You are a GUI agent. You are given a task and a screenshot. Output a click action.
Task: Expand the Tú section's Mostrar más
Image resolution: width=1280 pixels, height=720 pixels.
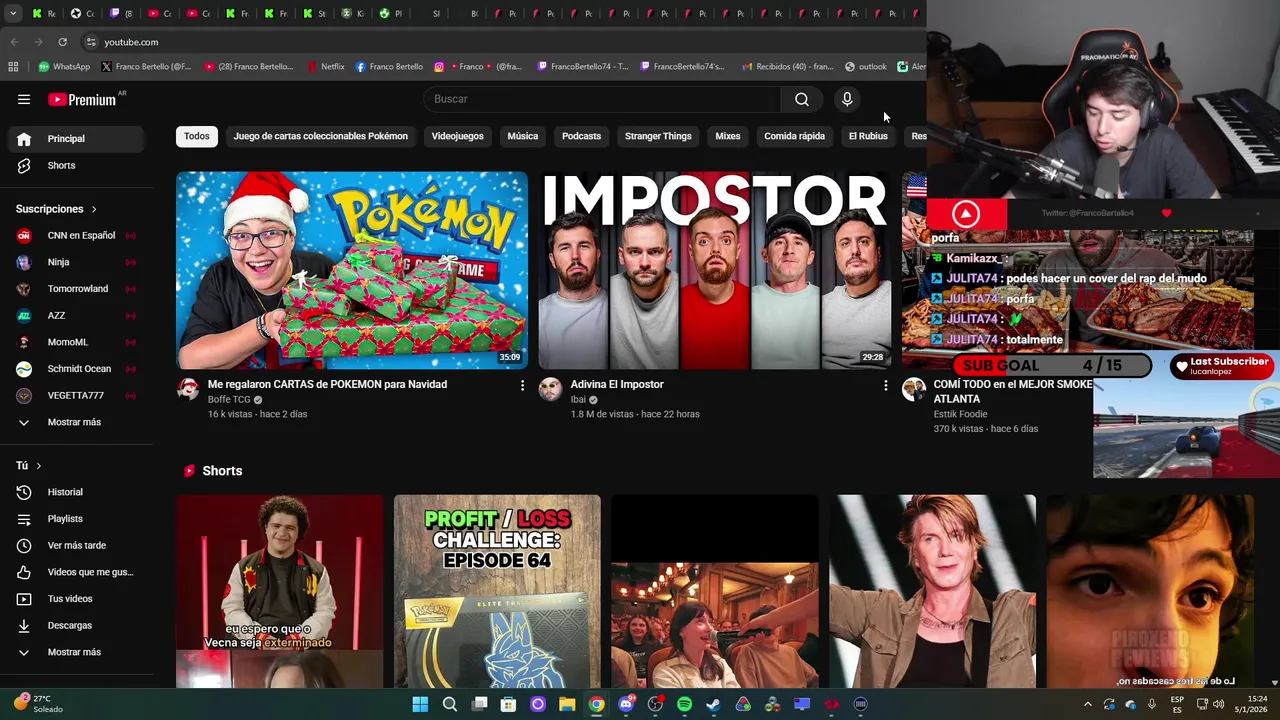click(x=78, y=652)
